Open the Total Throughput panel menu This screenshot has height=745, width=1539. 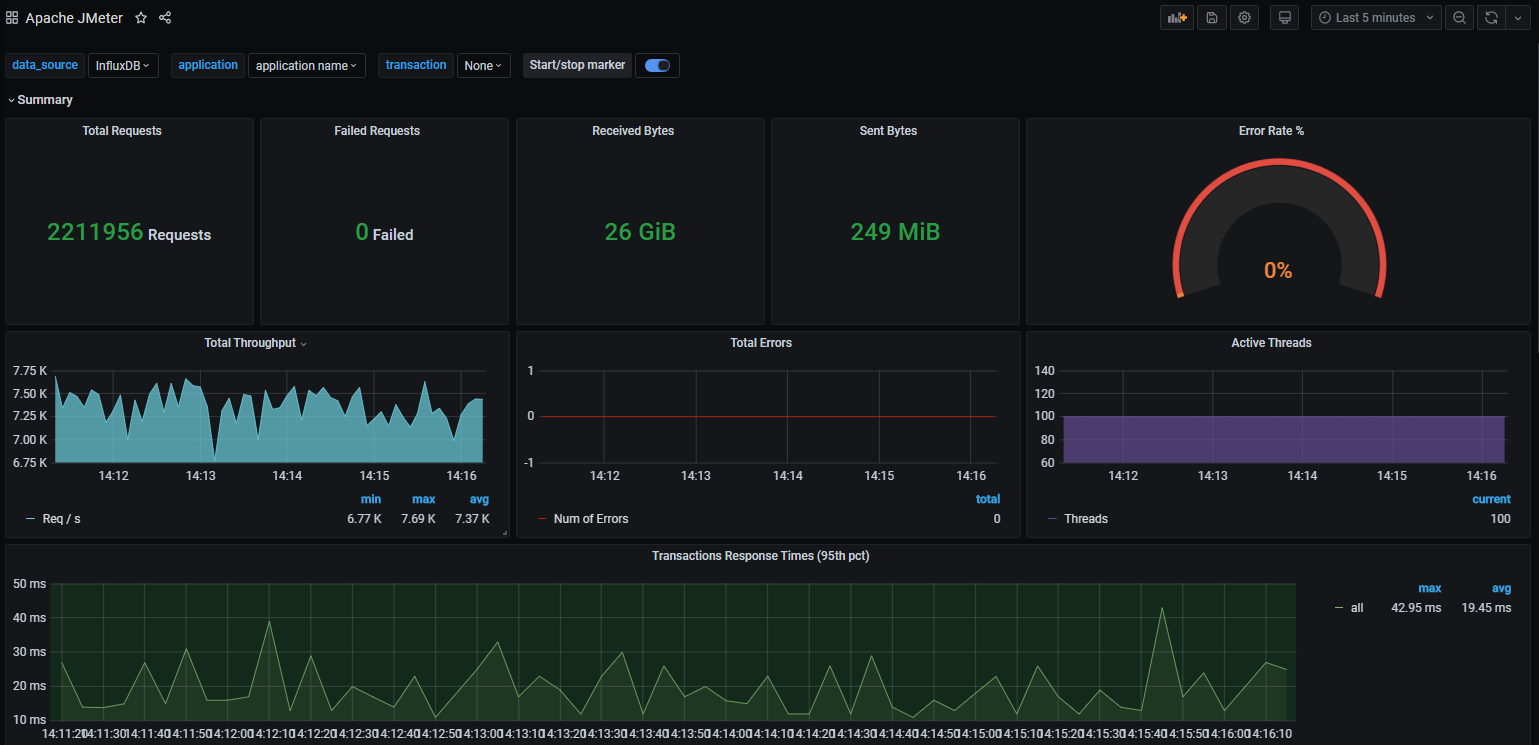[255, 342]
